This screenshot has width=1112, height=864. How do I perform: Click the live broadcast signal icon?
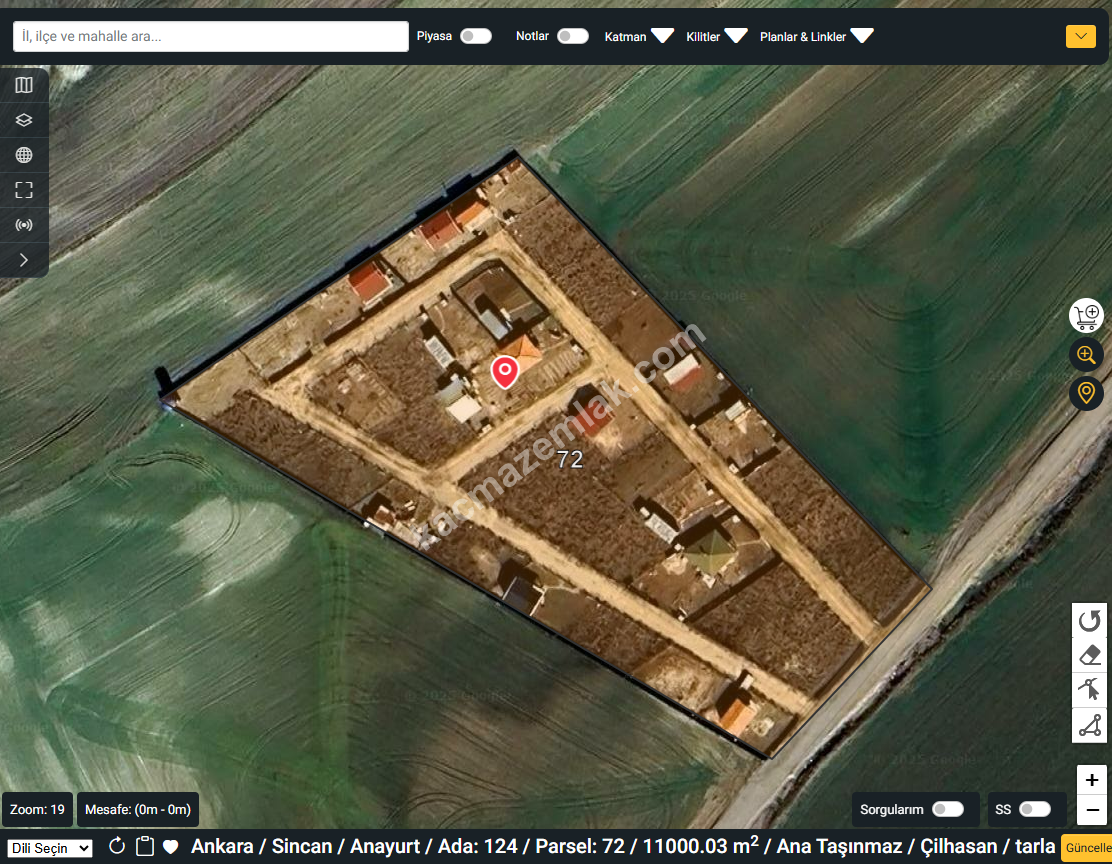click(24, 225)
